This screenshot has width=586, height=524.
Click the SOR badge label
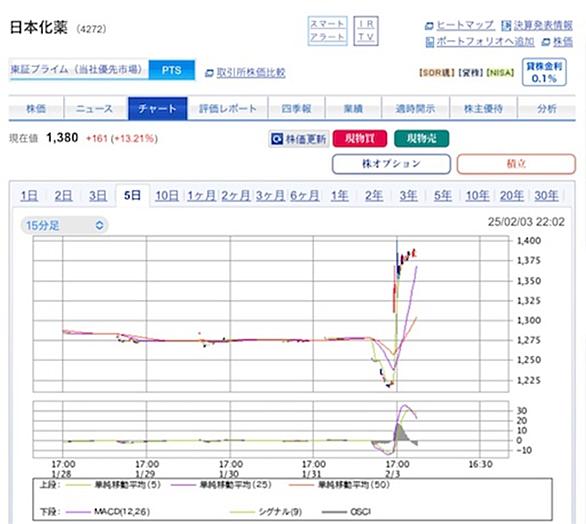(x=437, y=73)
